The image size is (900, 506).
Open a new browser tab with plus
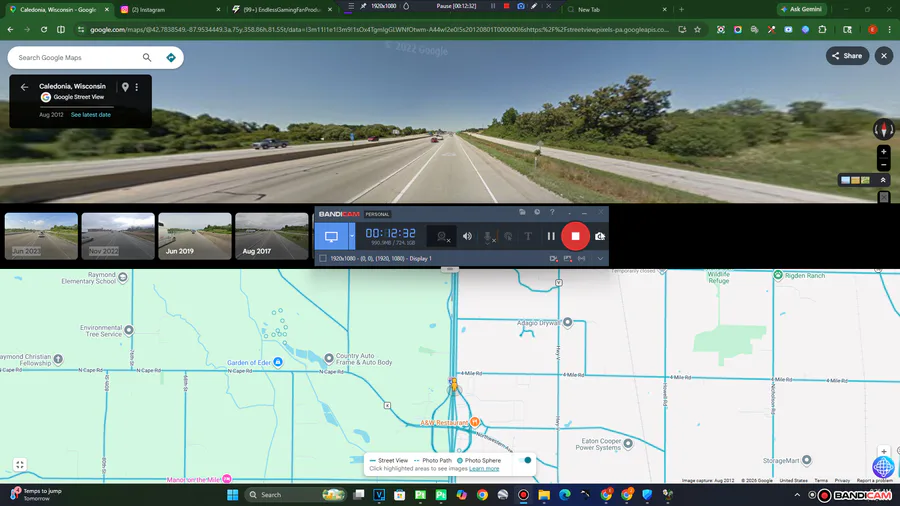[681, 9]
